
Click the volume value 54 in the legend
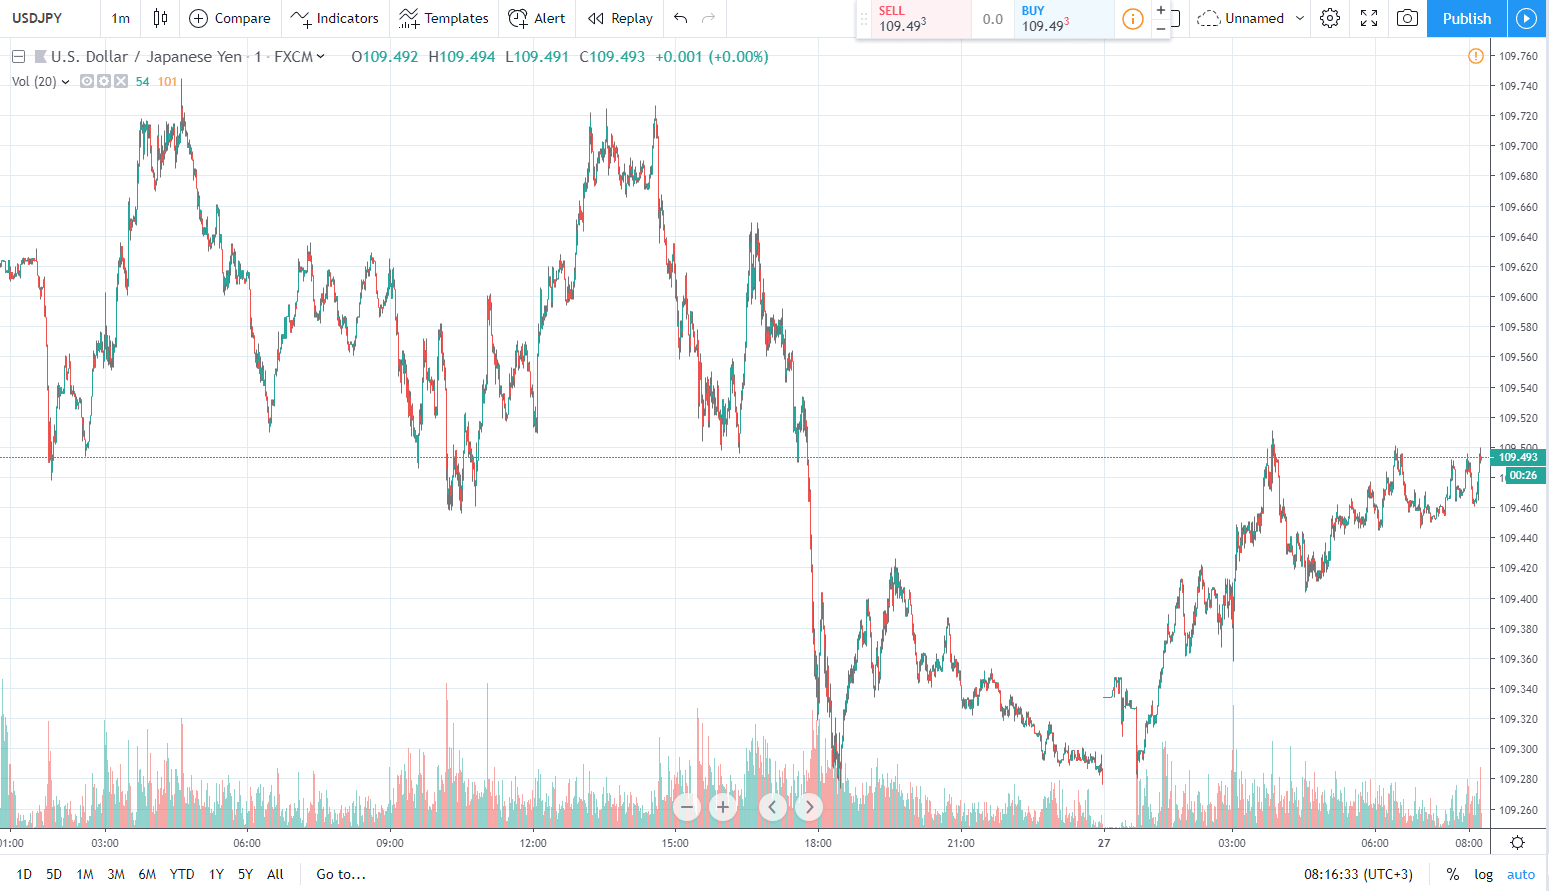pos(143,82)
